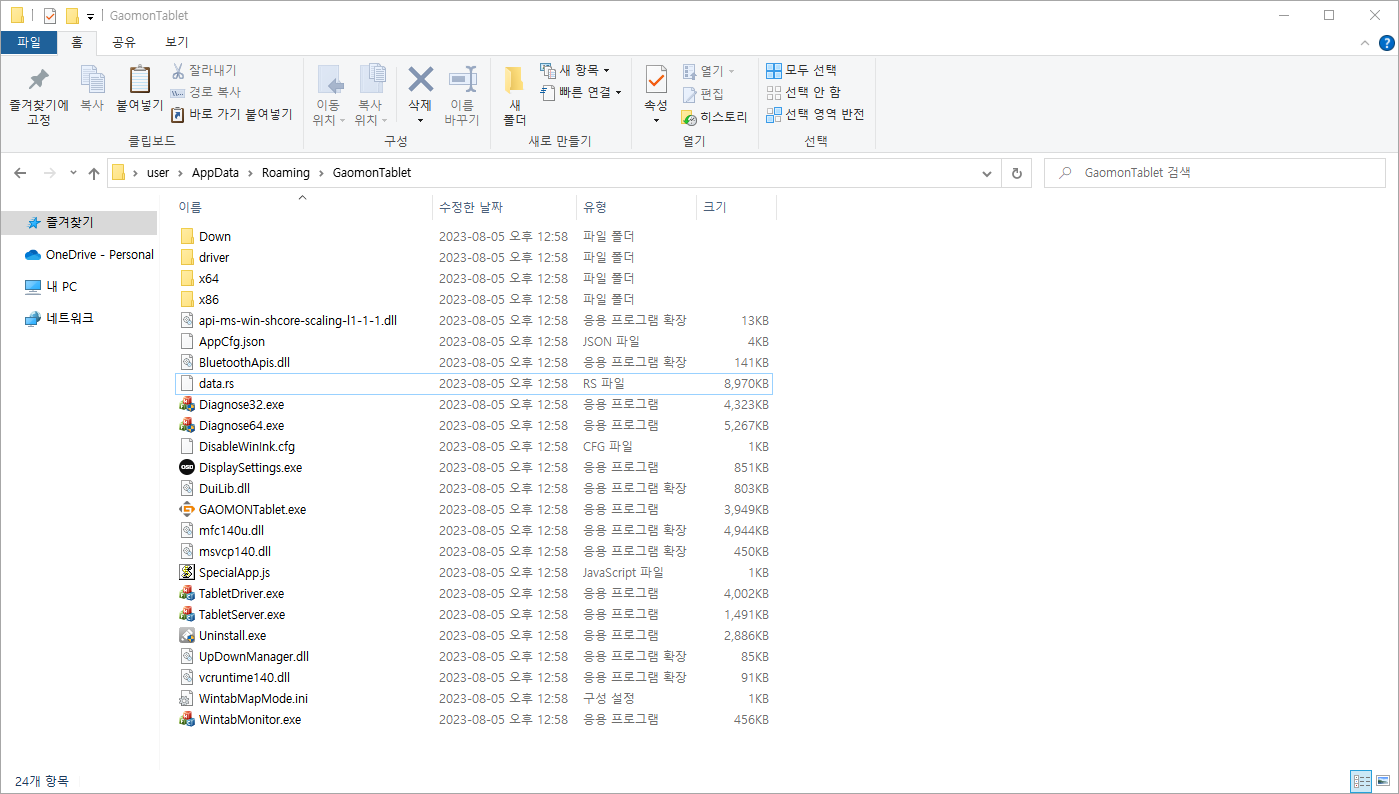
Task: Click the GaomonTablet search (검색) box
Action: point(1217,173)
